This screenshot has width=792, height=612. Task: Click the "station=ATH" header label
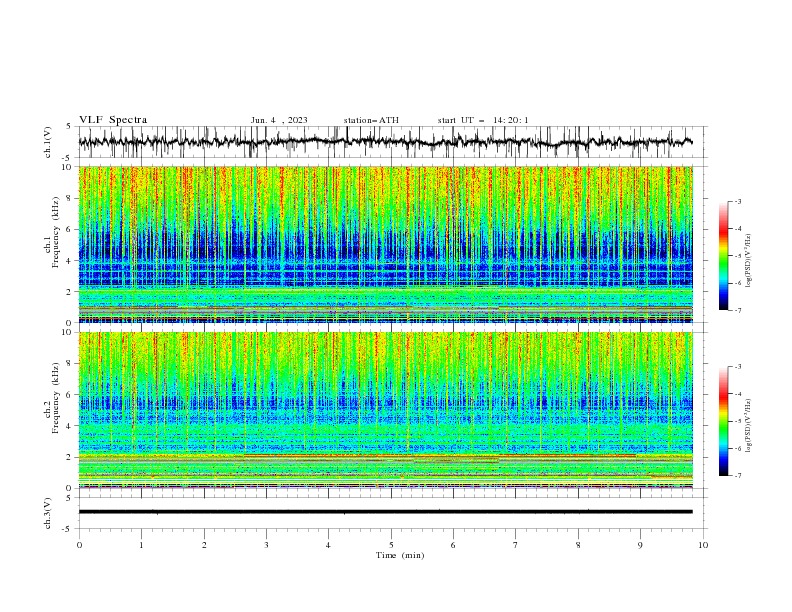(x=371, y=120)
